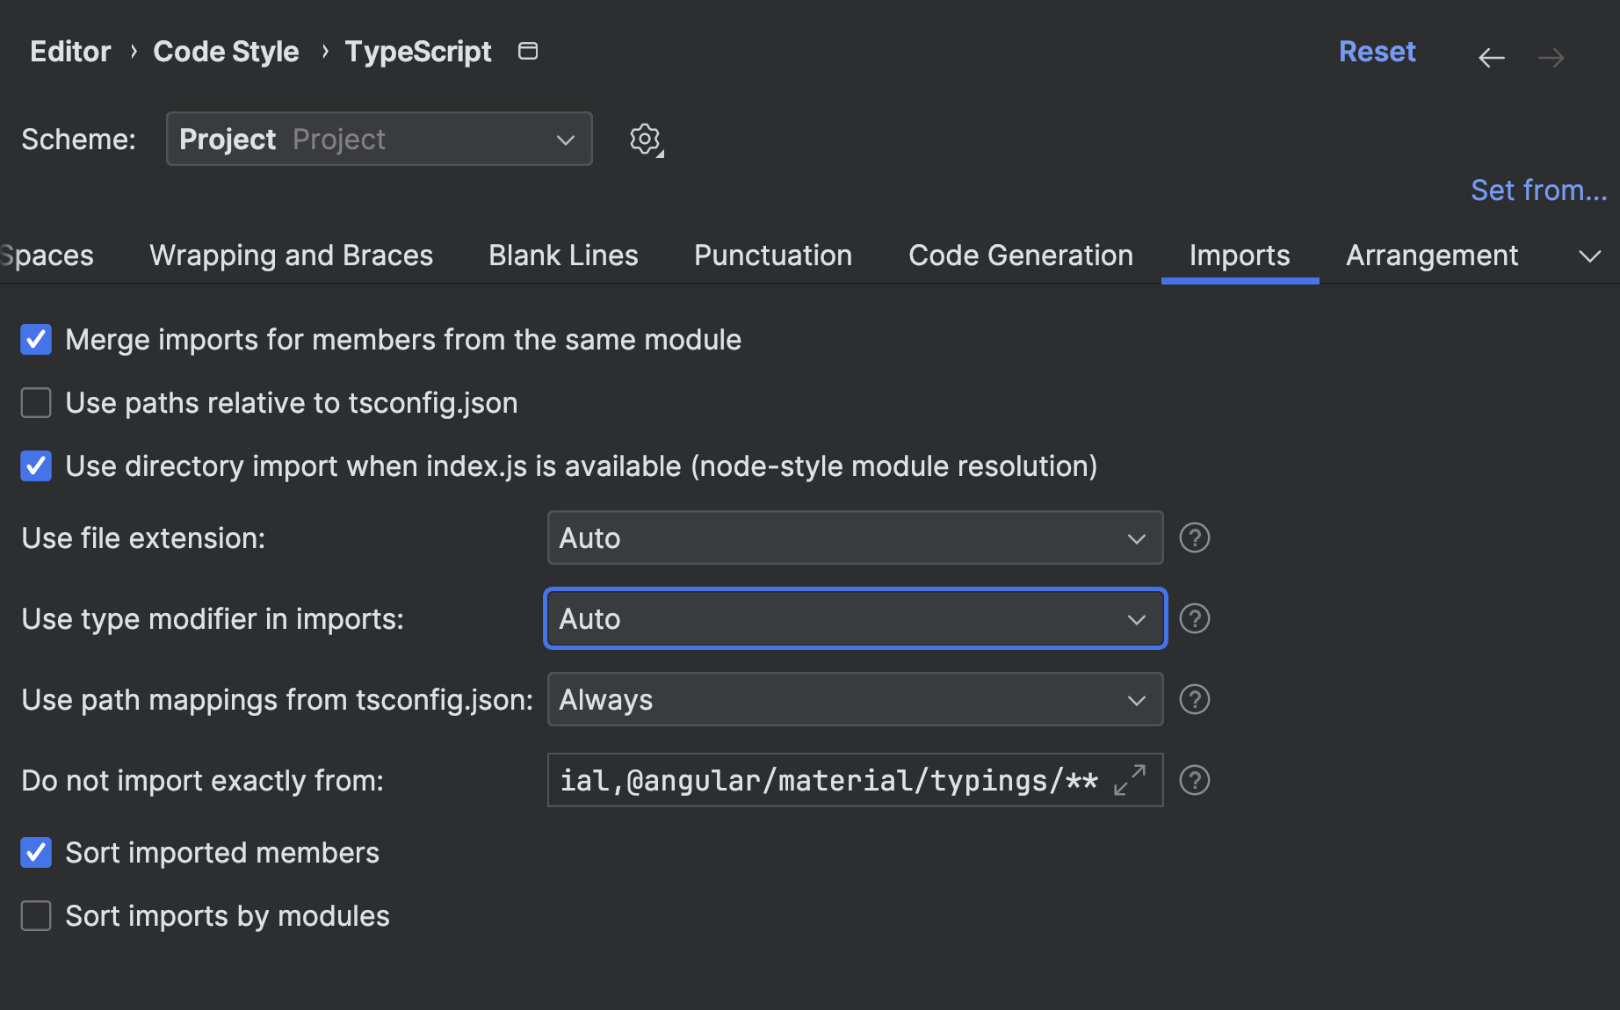Open help for Do not import exactly from
Image resolution: width=1620 pixels, height=1010 pixels.
[1194, 780]
